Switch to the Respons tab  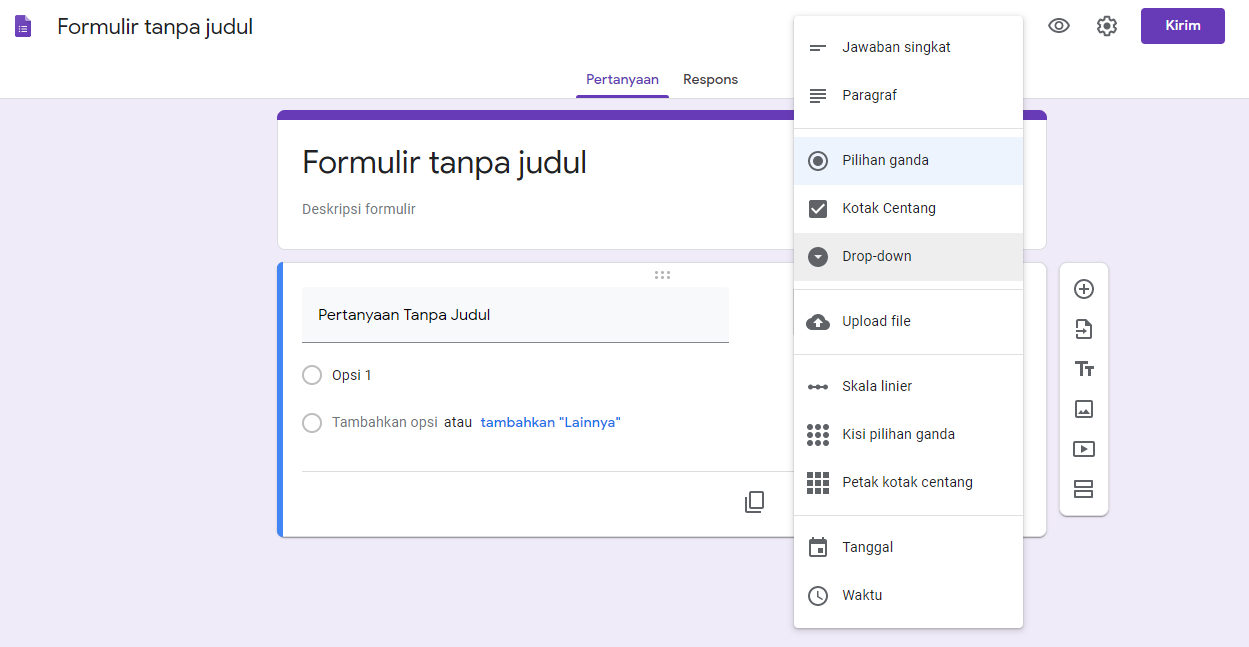[x=710, y=79]
